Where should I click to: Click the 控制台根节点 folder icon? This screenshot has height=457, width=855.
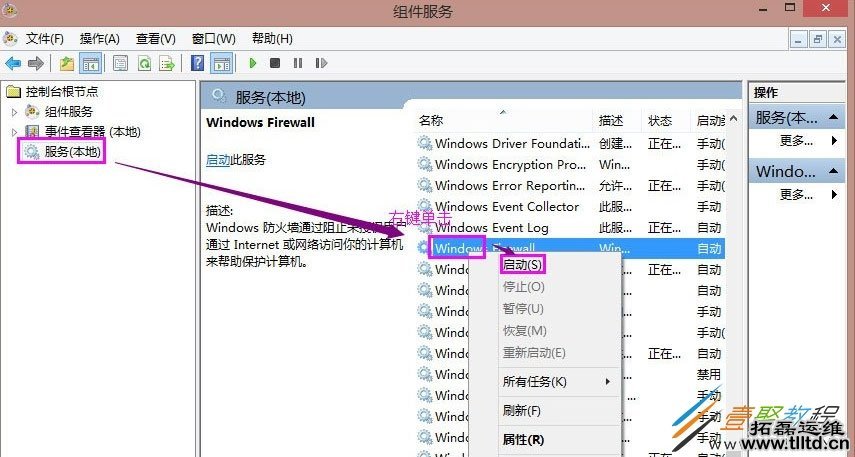coord(14,92)
